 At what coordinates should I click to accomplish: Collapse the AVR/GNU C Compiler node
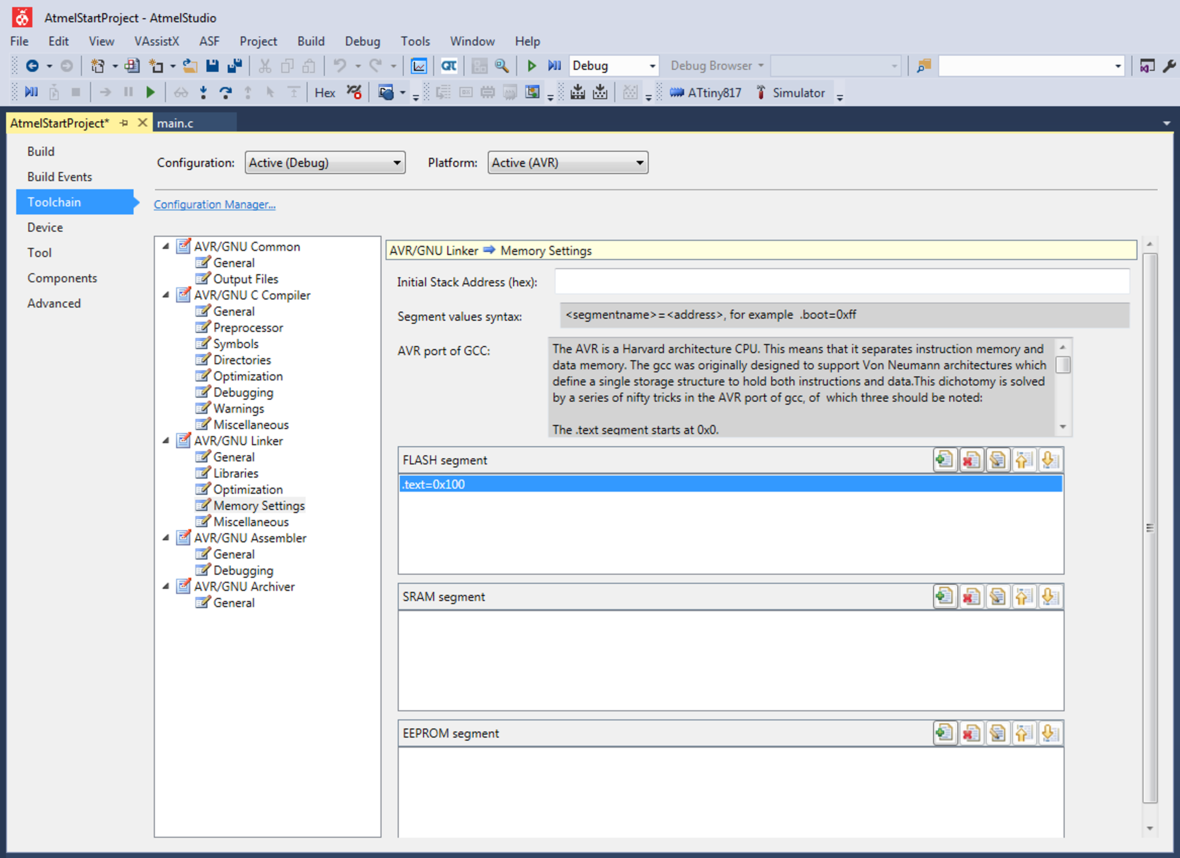(x=166, y=295)
